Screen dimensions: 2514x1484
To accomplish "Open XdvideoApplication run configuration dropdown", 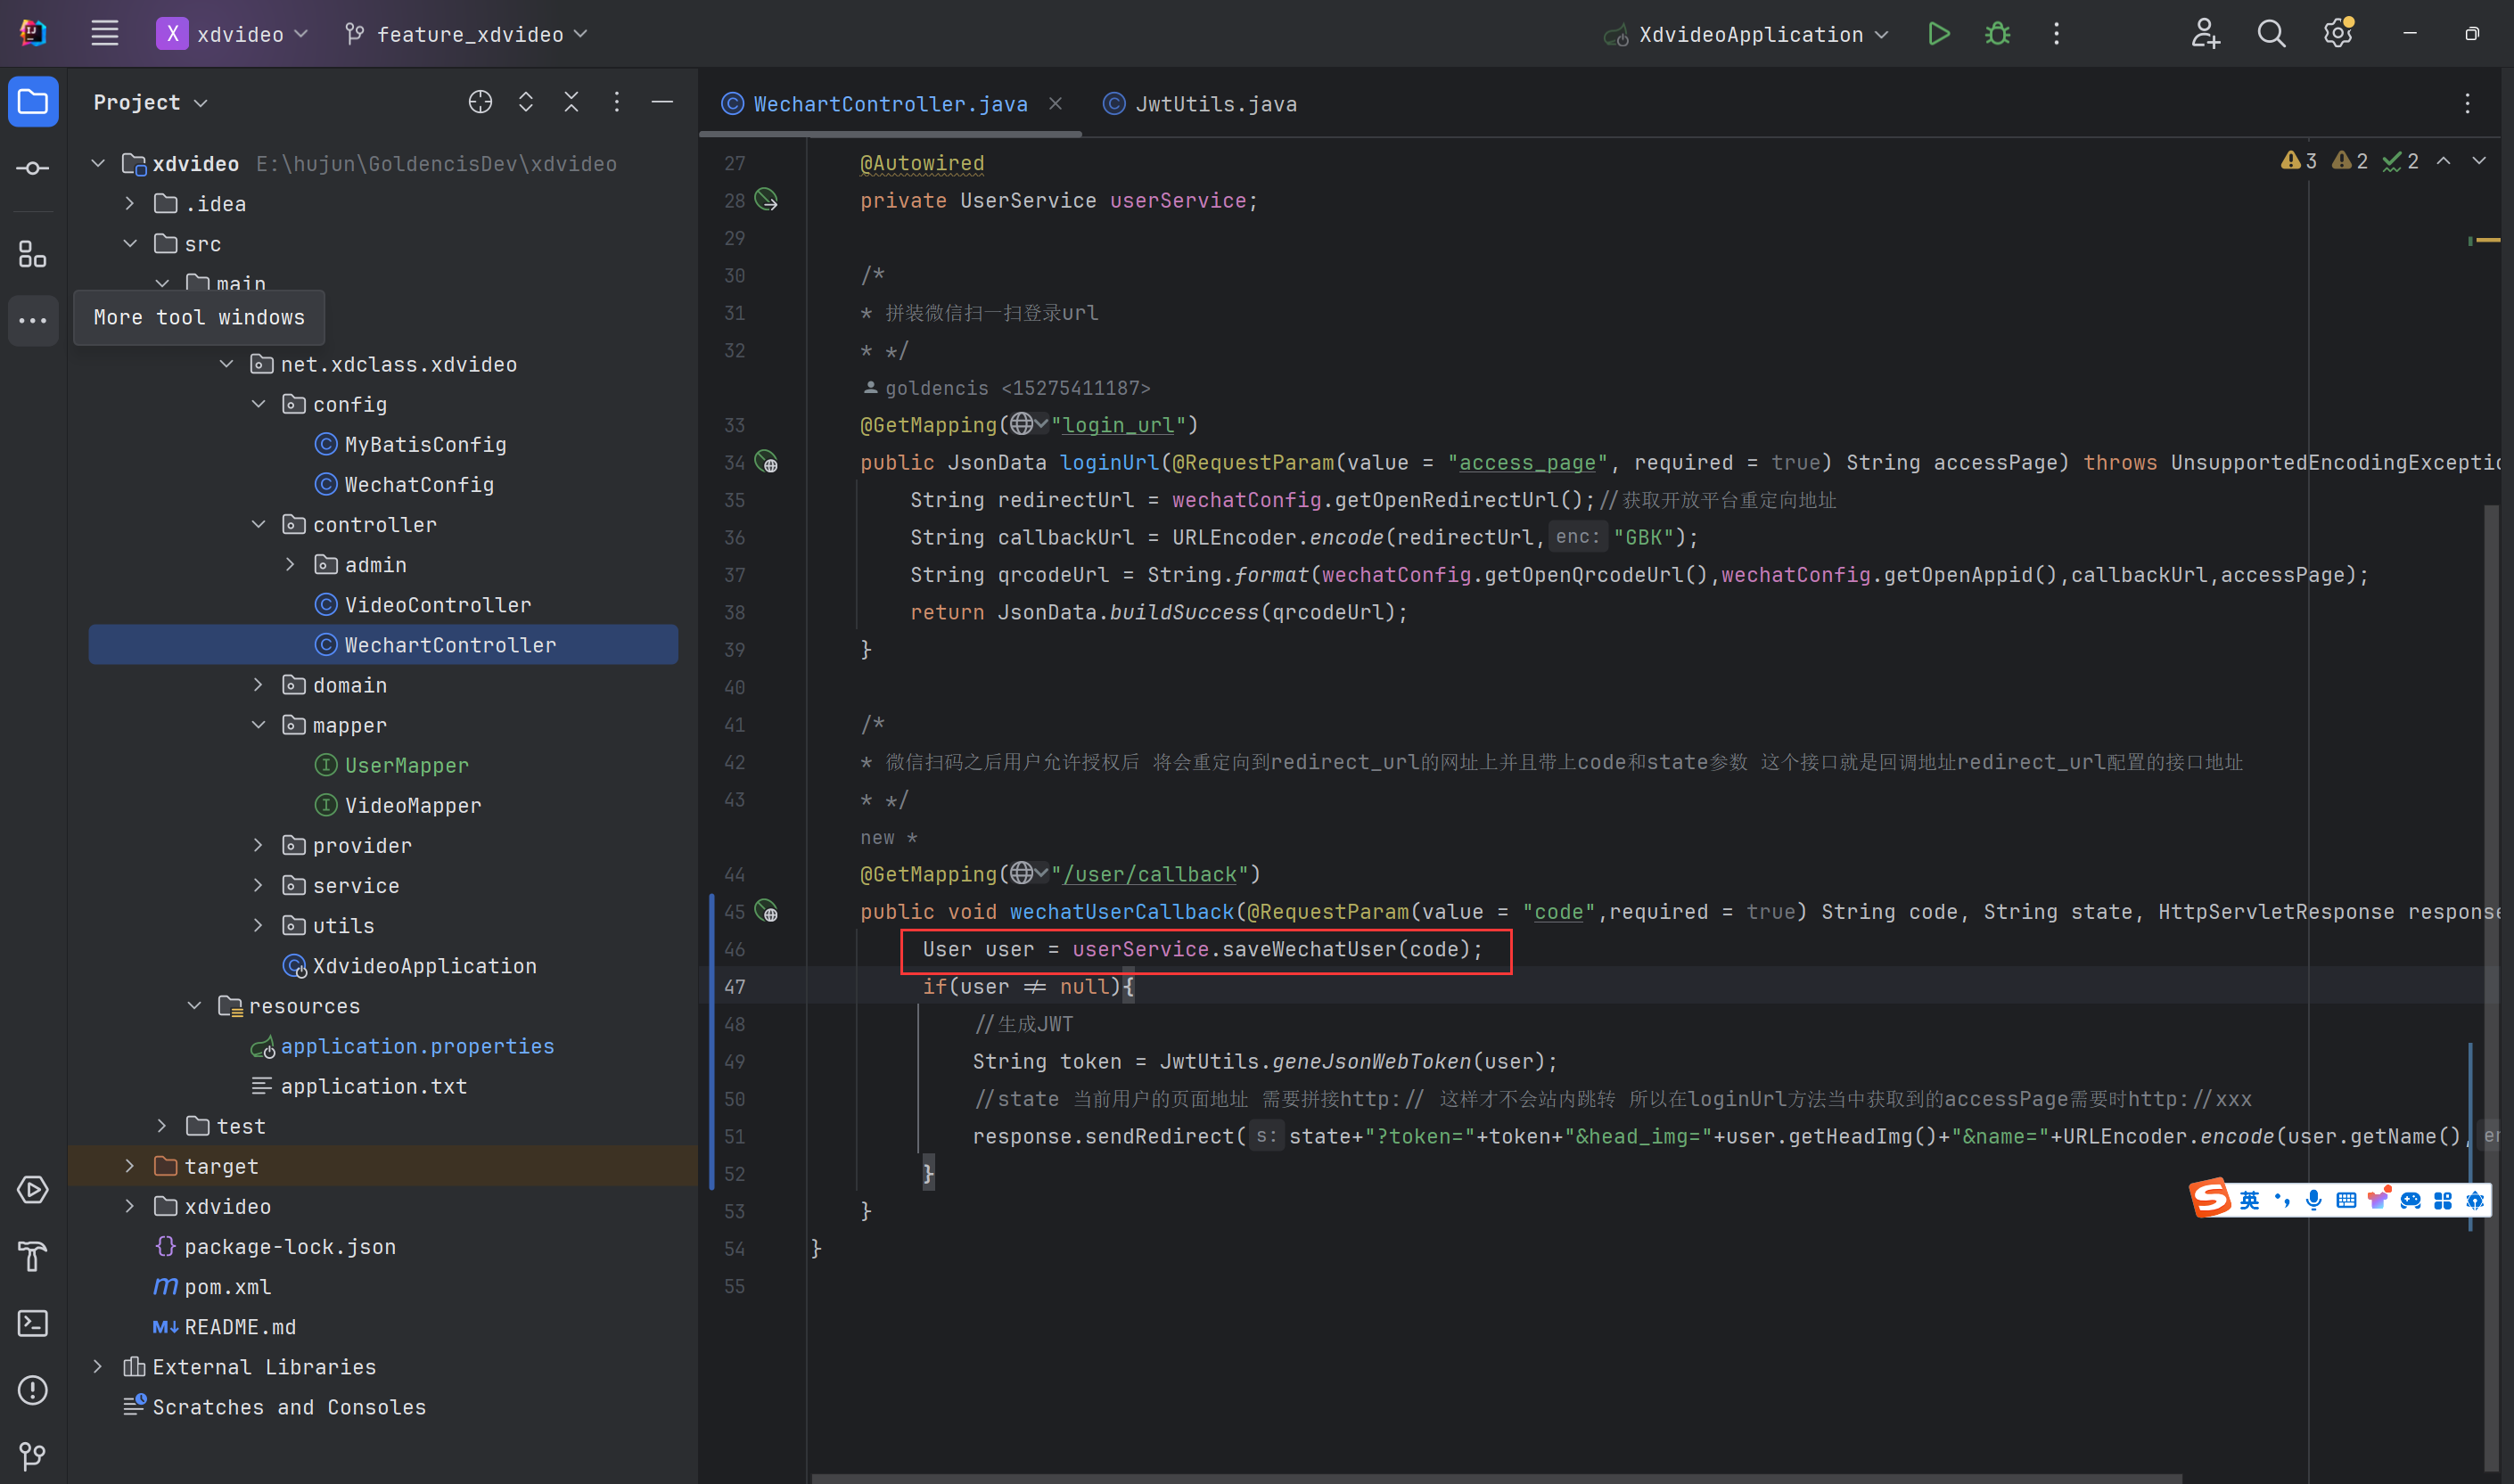I will tap(1746, 34).
